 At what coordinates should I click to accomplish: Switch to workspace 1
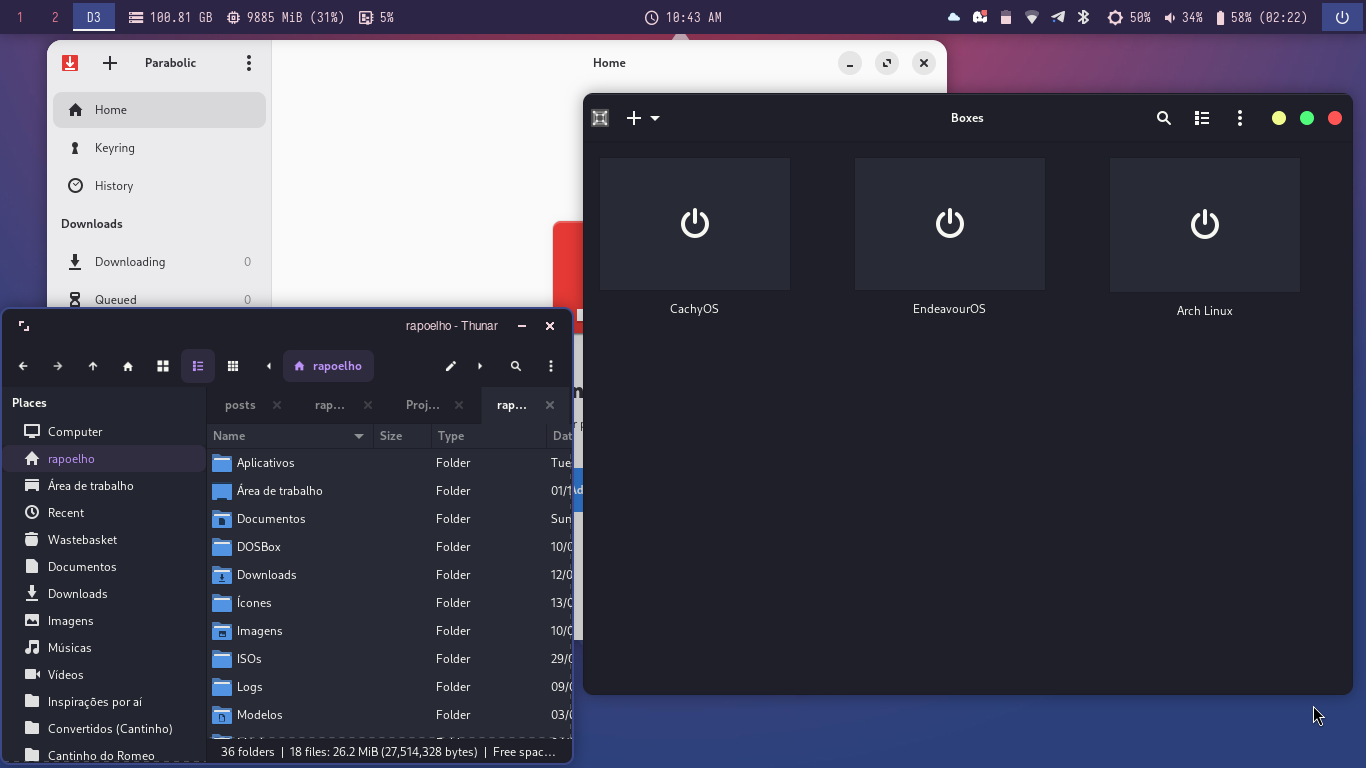[x=20, y=17]
